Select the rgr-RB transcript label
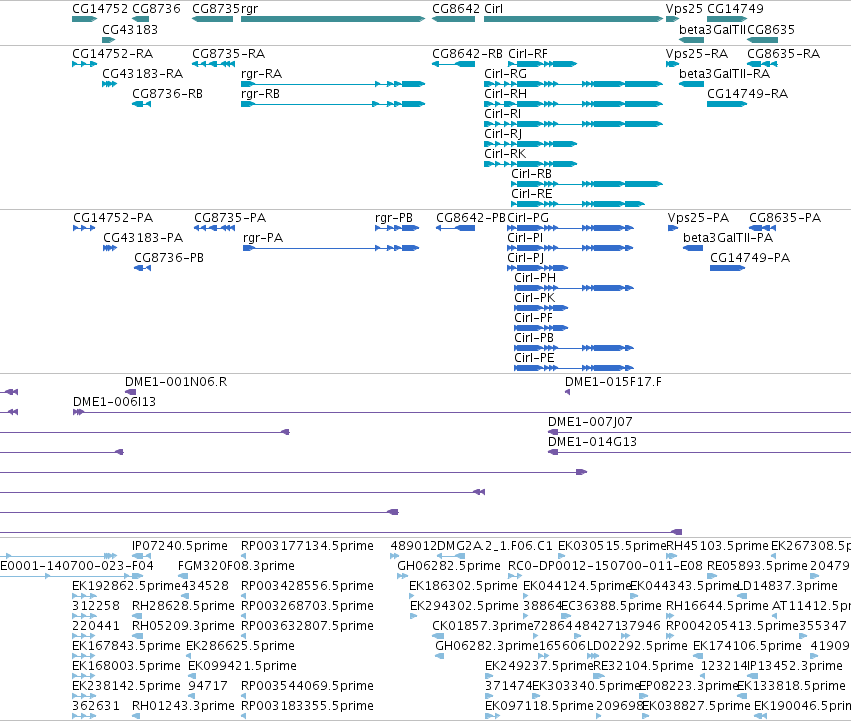851x721 pixels. pyautogui.click(x=261, y=94)
